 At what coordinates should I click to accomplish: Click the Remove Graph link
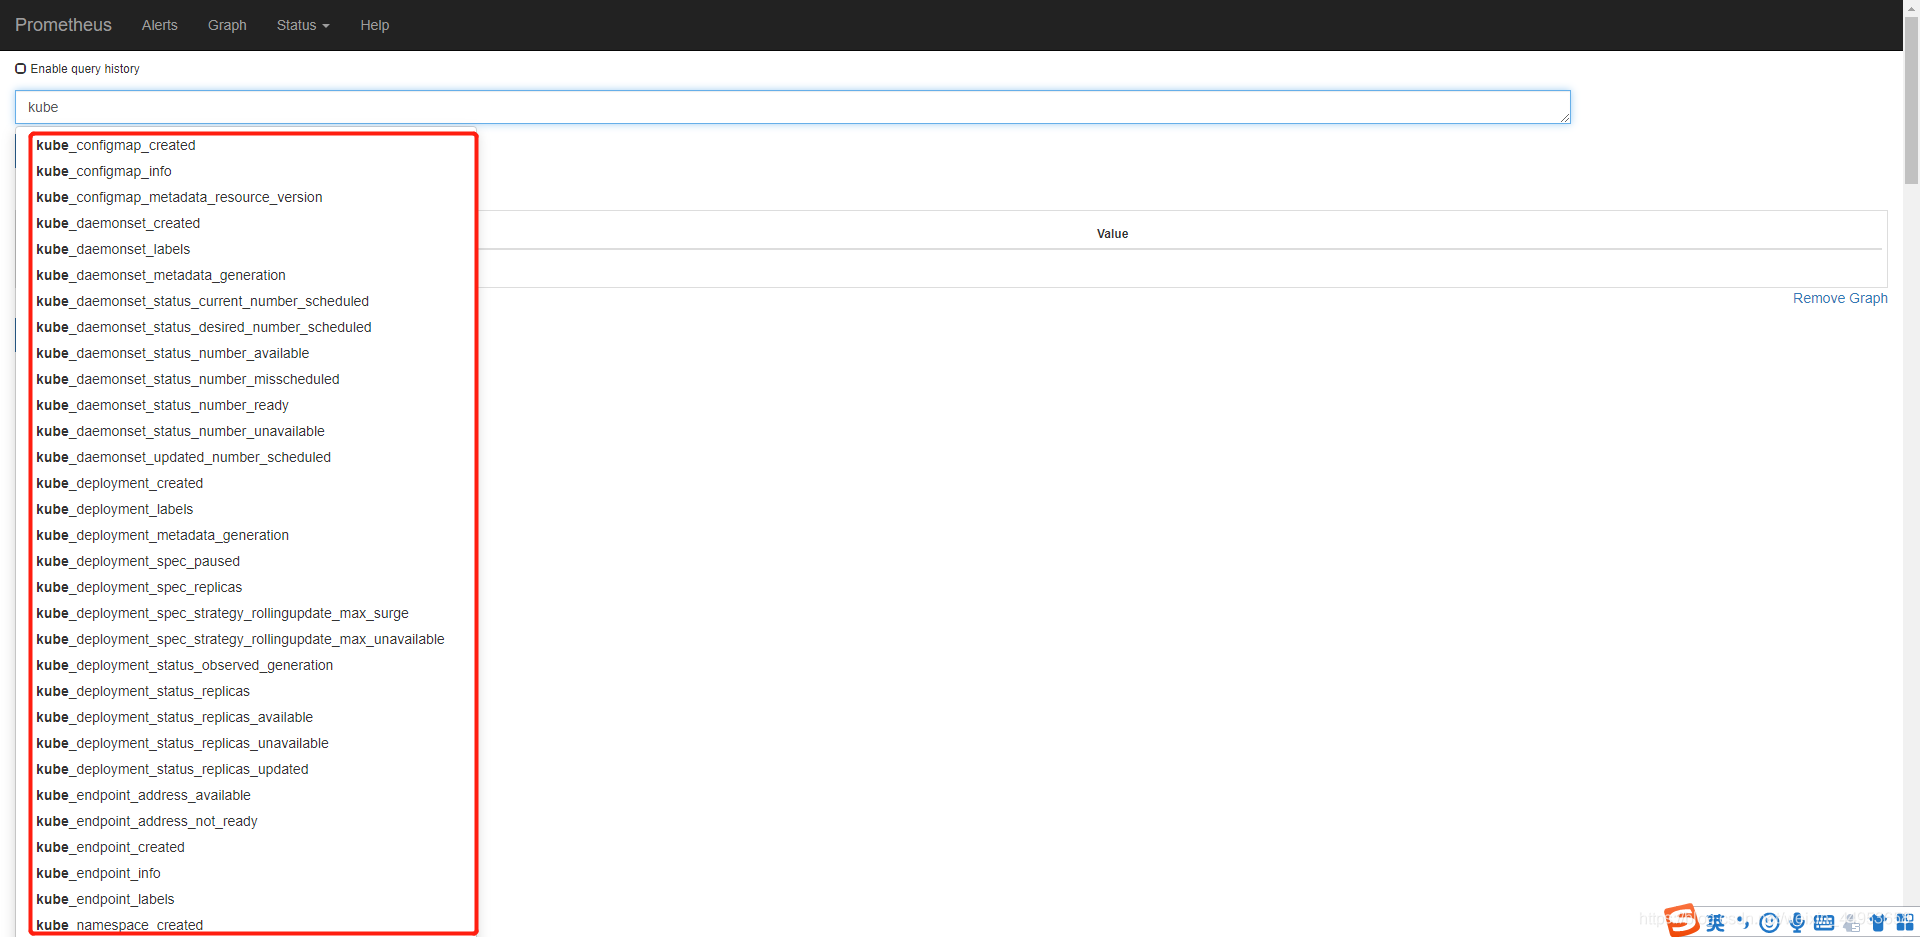1840,298
